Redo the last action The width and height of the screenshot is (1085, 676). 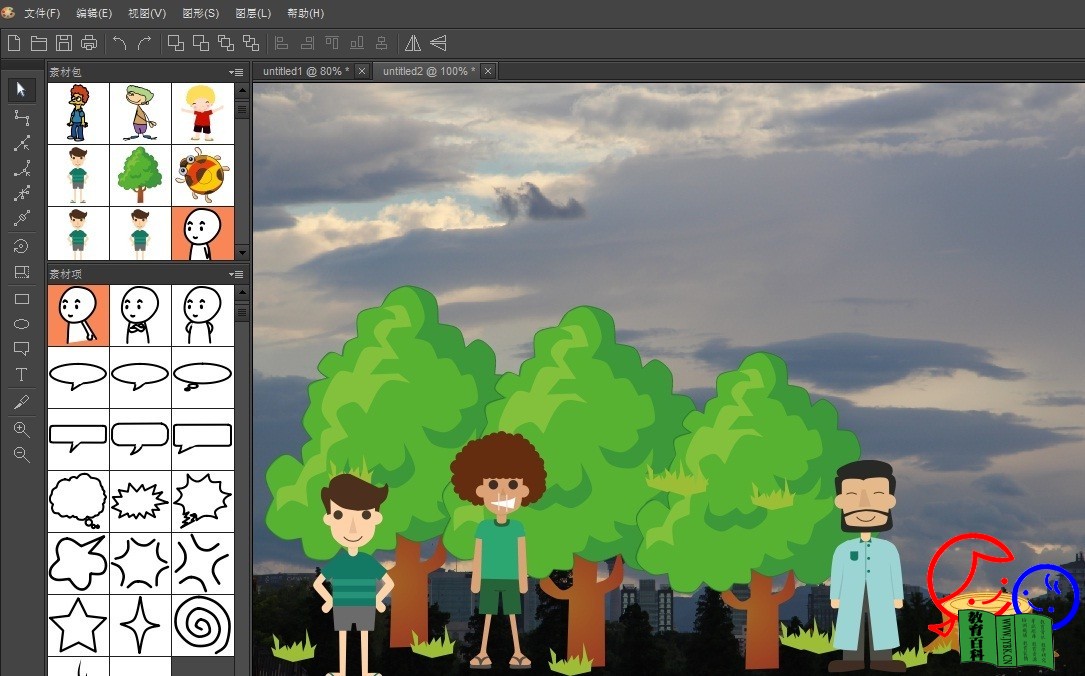144,44
